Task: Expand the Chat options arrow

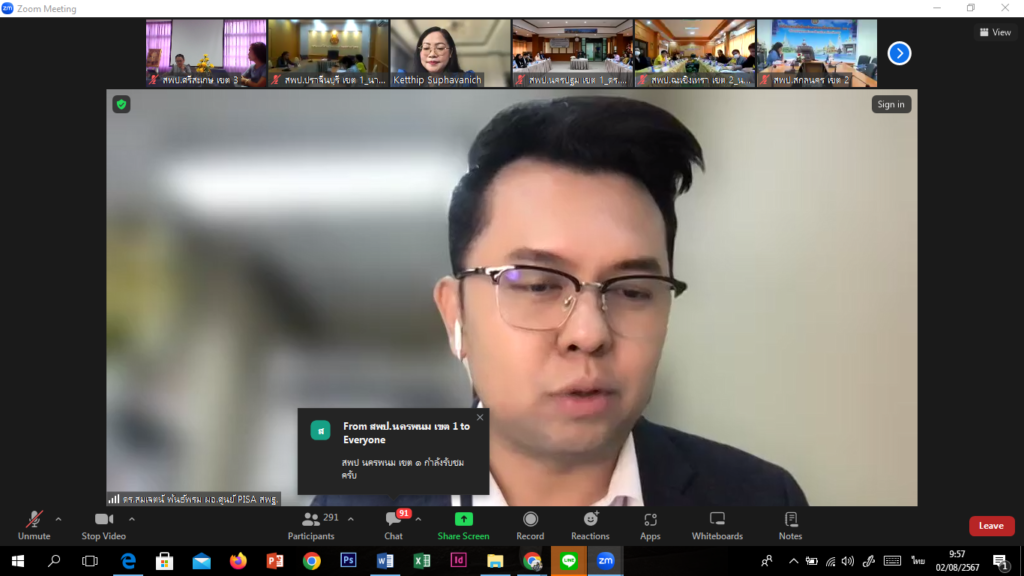Action: tap(418, 519)
